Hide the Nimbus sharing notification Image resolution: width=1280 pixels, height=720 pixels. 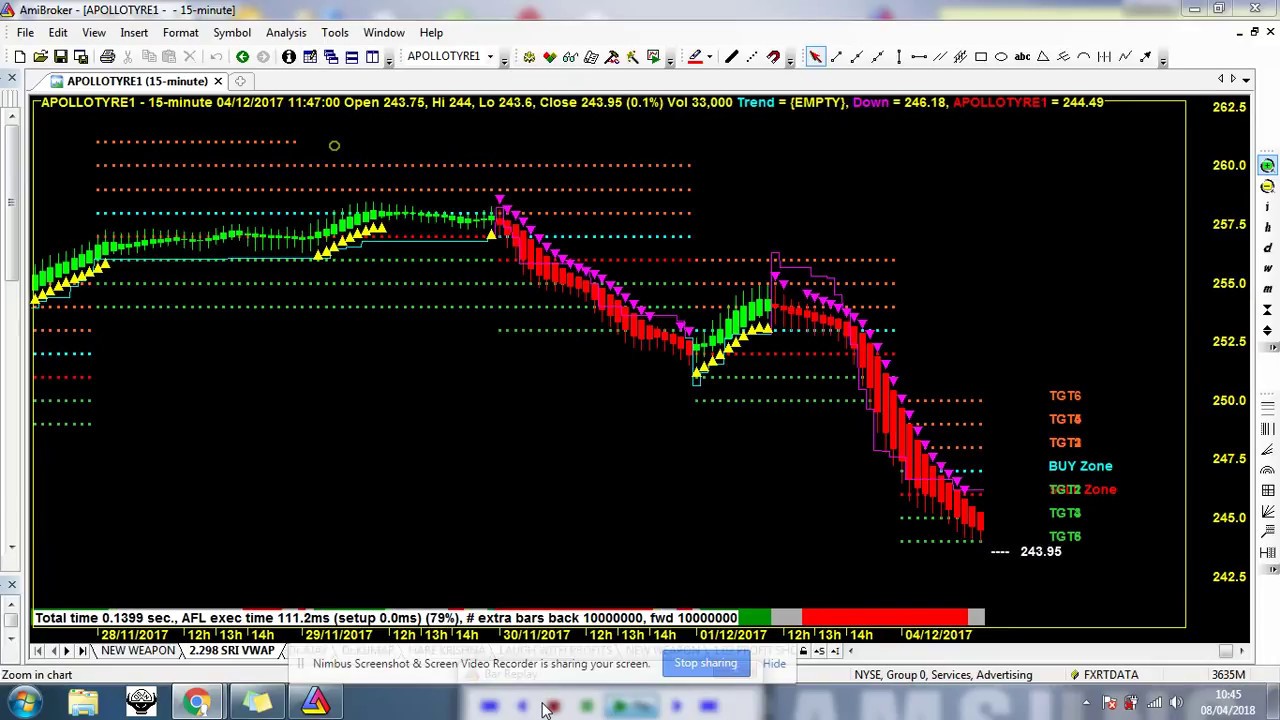(x=774, y=664)
